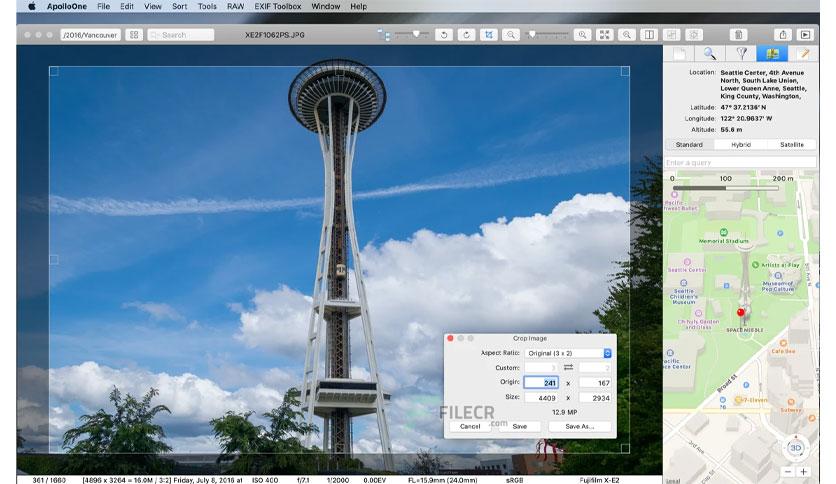This screenshot has width=836, height=484.
Task: Click the grid browser icon beside path
Action: pyautogui.click(x=134, y=35)
